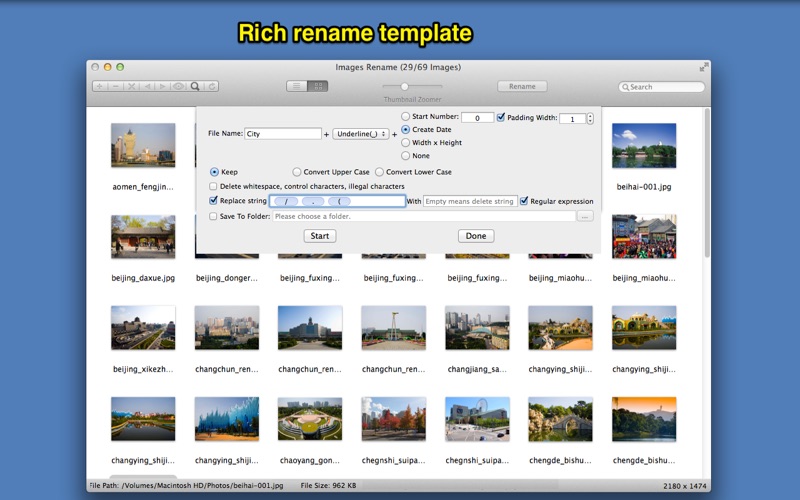Click the refresh icon in toolbar
Viewport: 800px width, 500px height.
pos(212,87)
